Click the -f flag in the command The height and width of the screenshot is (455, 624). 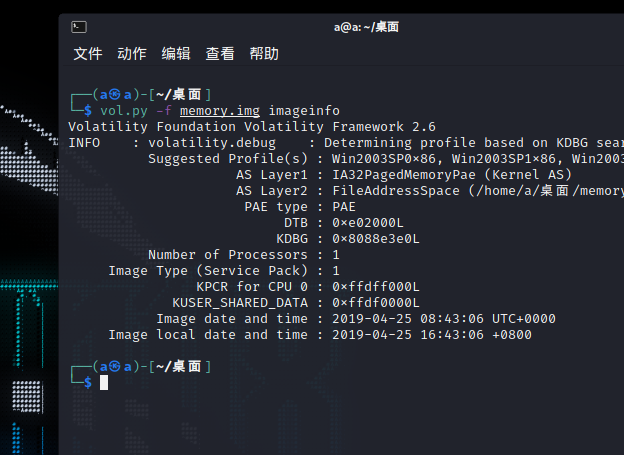(x=164, y=111)
